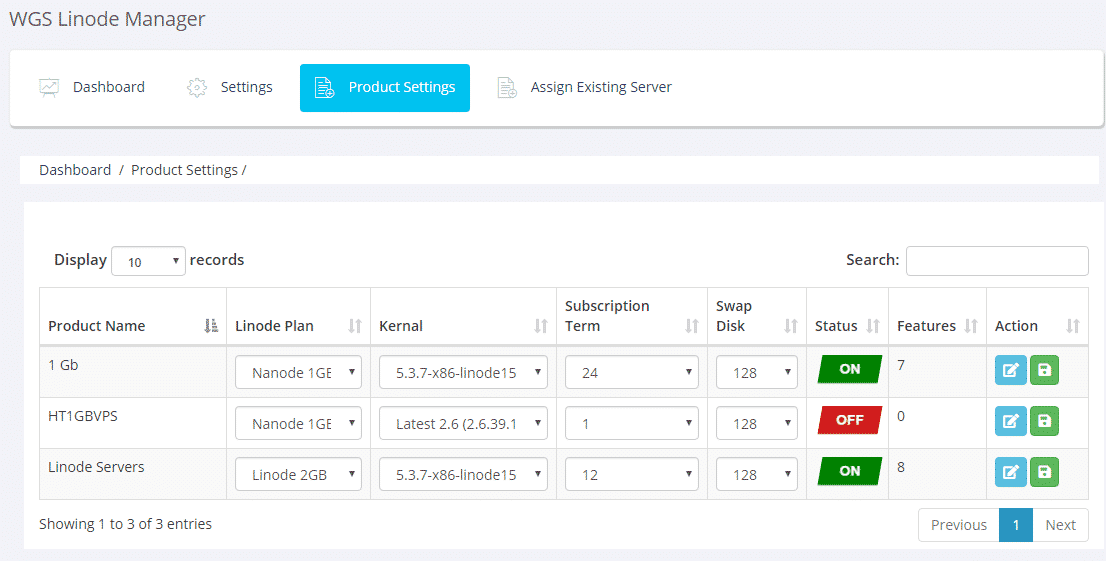
Task: Focus the Search input field
Action: [996, 261]
